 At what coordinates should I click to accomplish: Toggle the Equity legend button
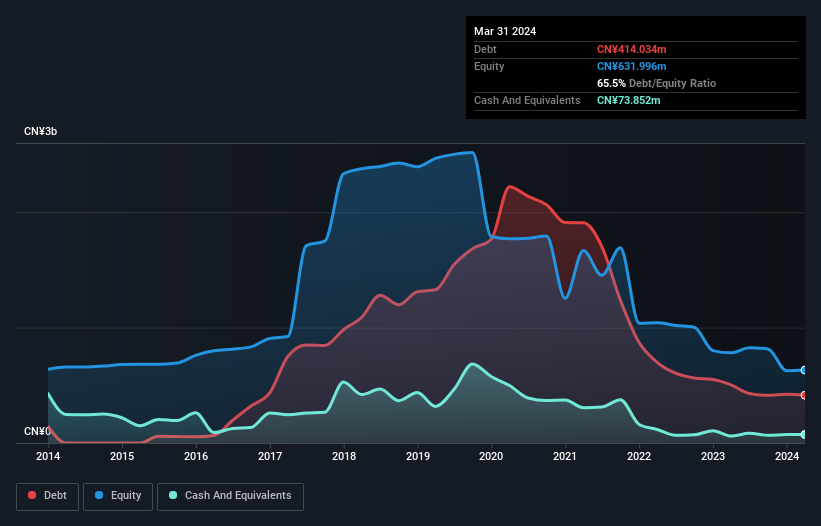pos(118,496)
